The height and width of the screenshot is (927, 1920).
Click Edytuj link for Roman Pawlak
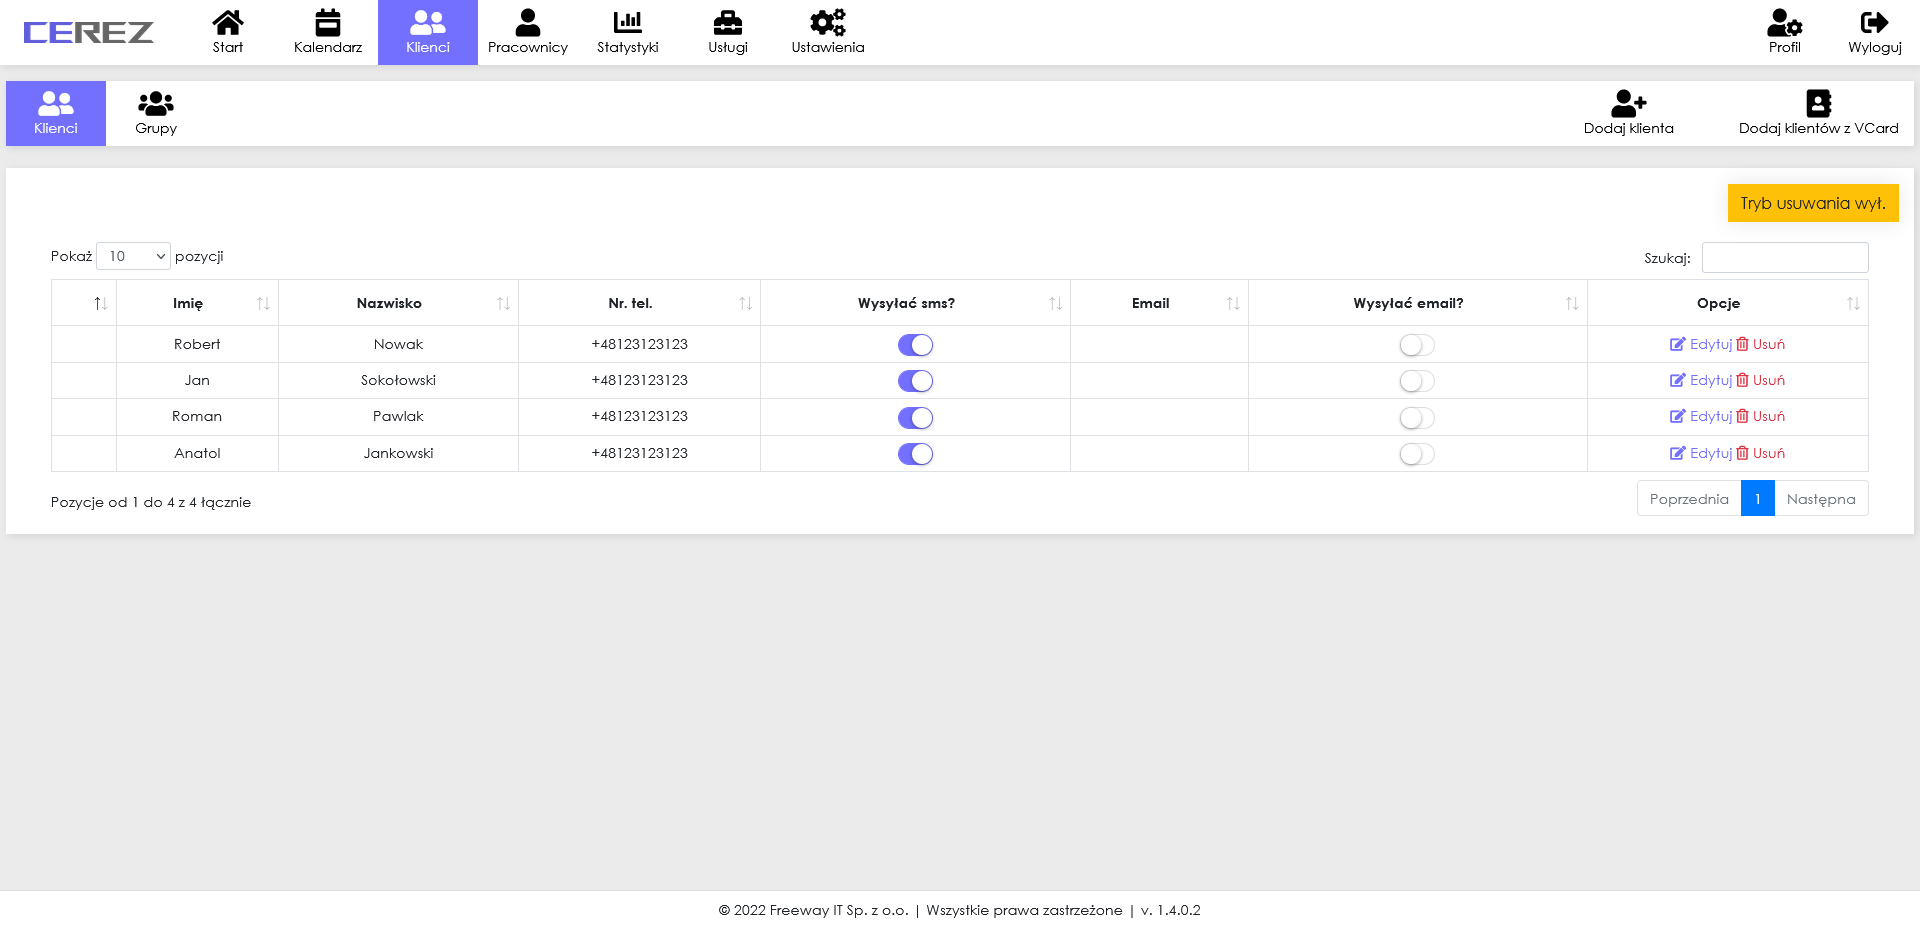pyautogui.click(x=1701, y=417)
